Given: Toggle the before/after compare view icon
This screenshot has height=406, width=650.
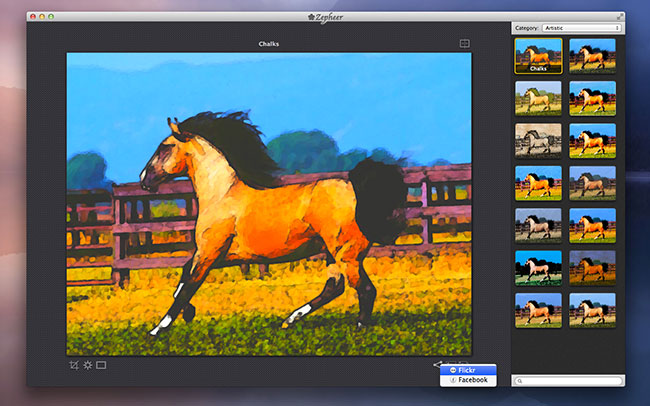Looking at the screenshot, I should coord(464,43).
